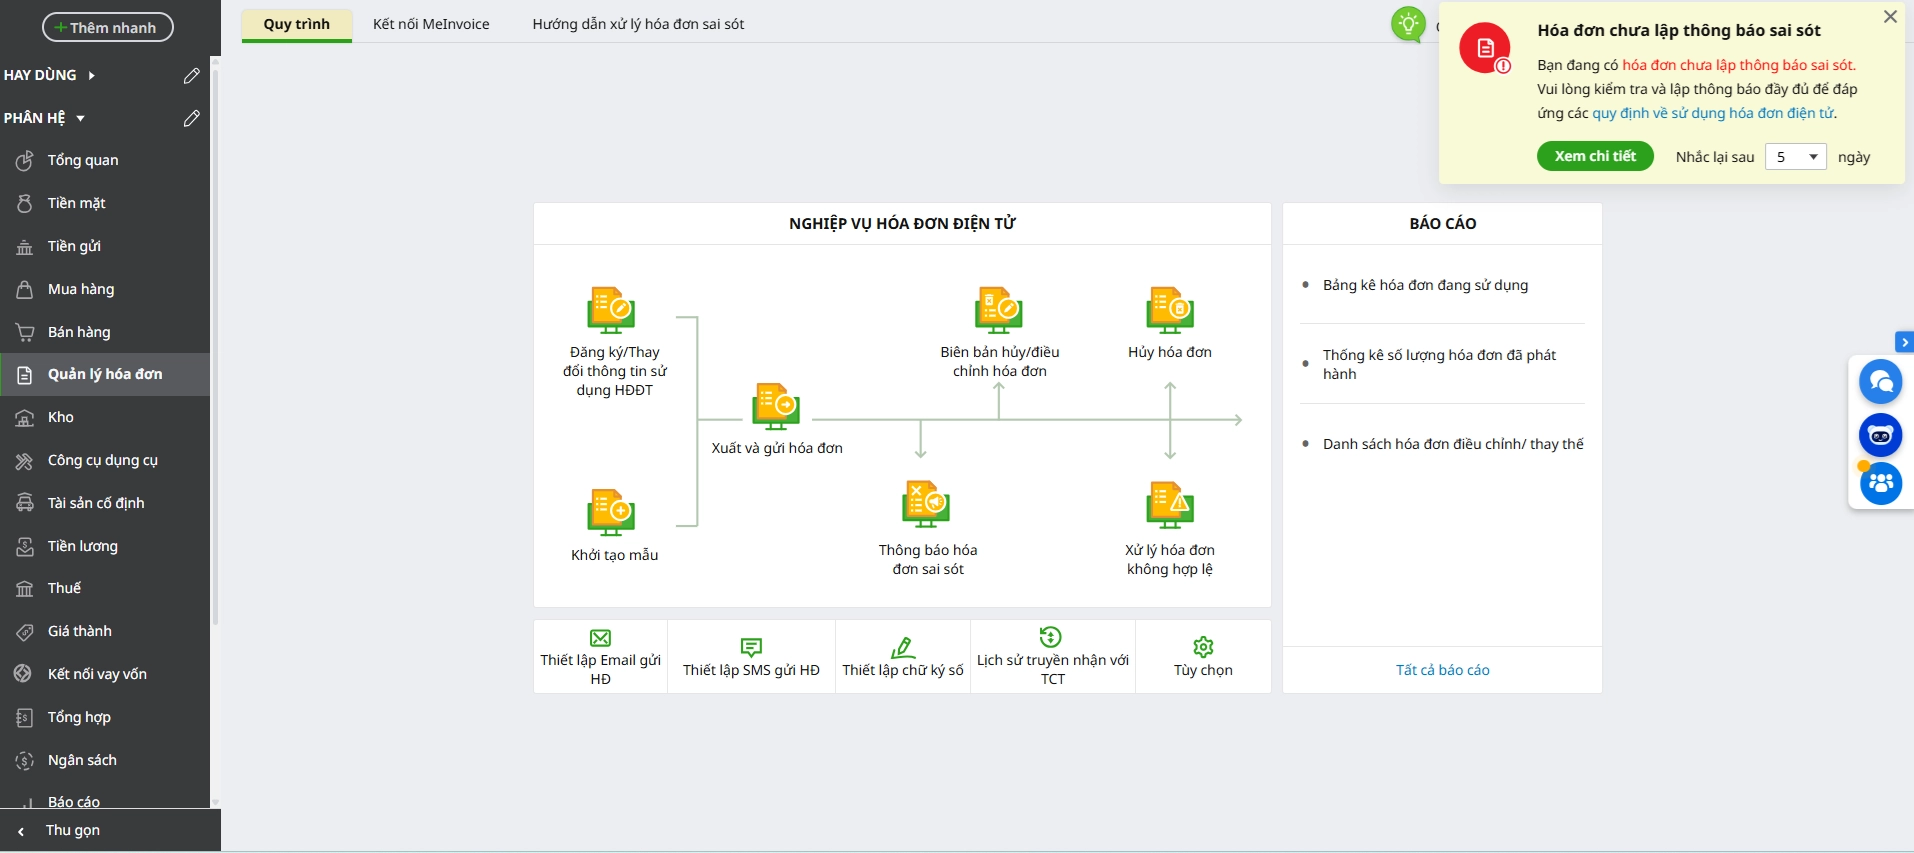
Task: Open Tùy chọn gear settings
Action: 1203,657
